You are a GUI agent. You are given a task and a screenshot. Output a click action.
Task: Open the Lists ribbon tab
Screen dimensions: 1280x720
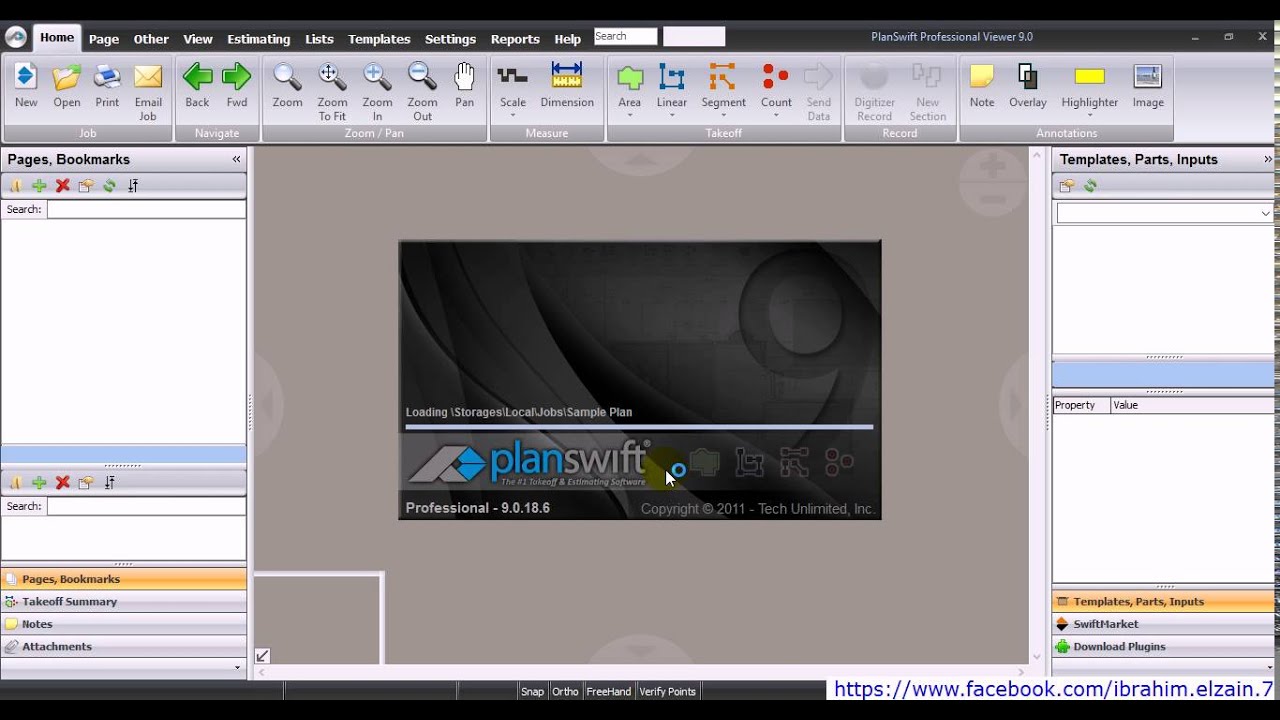[319, 39]
